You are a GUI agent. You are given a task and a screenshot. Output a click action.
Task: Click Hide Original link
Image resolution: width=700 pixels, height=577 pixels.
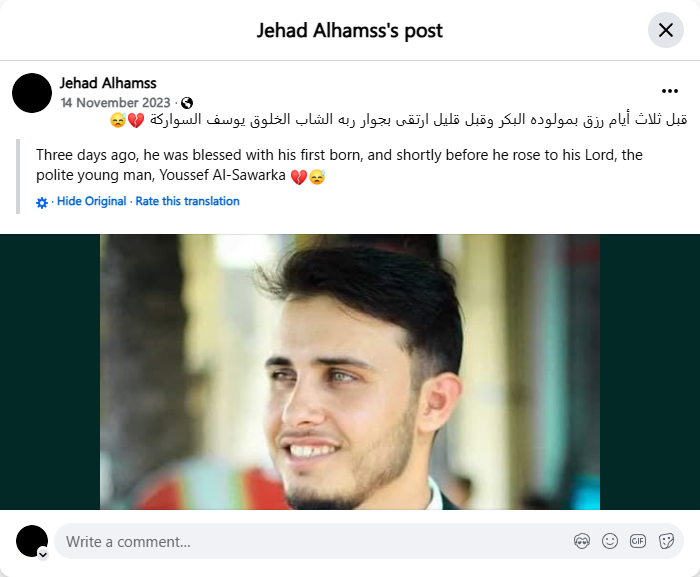92,201
